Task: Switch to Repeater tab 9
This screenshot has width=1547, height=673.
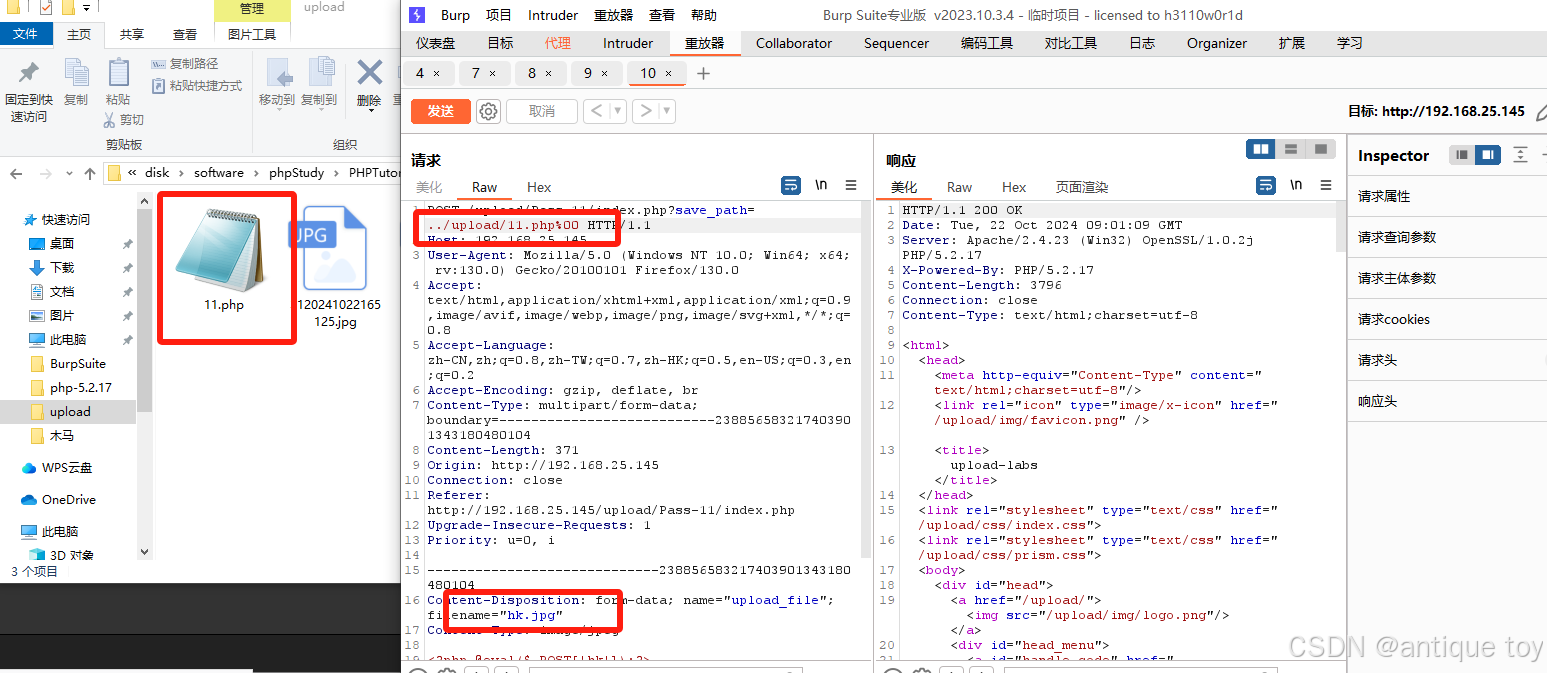Action: click(x=588, y=73)
